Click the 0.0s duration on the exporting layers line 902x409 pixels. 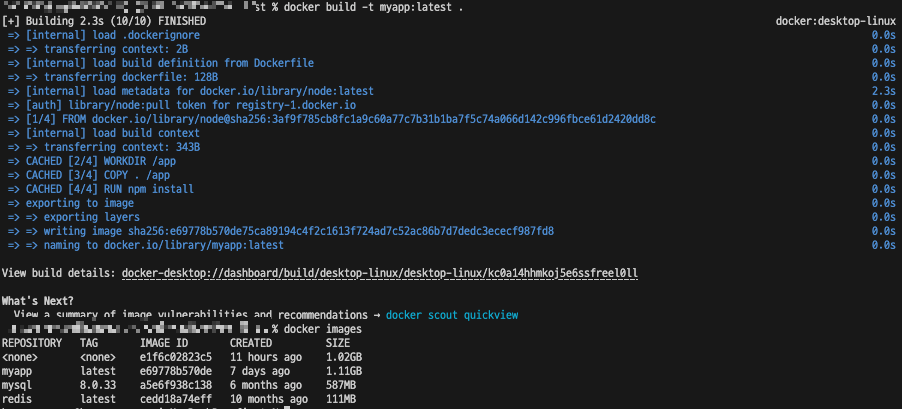click(884, 217)
